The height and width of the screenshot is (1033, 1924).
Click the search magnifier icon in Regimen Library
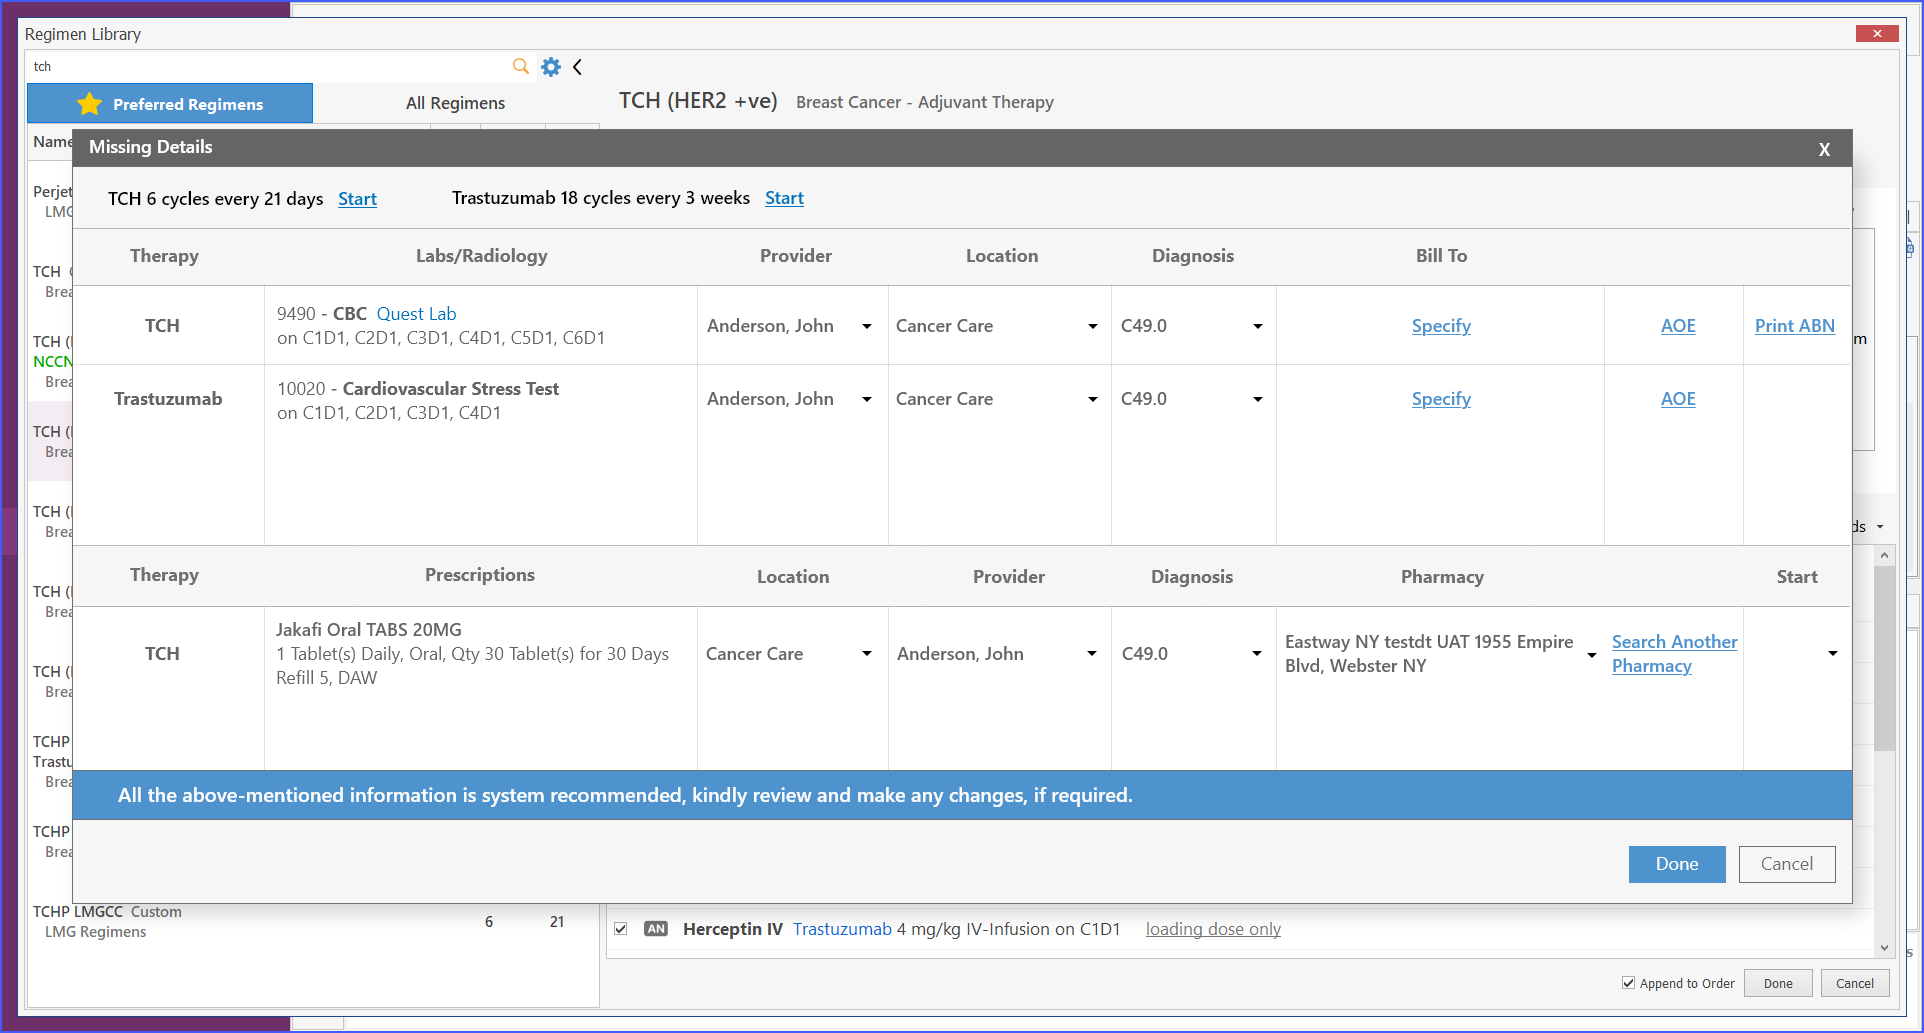tap(520, 66)
